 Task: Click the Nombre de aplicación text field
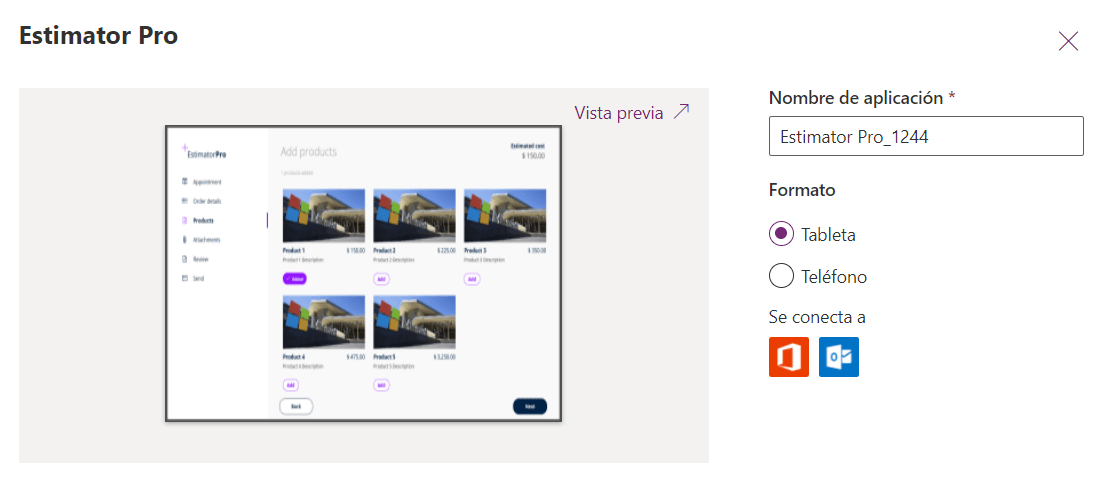(925, 136)
